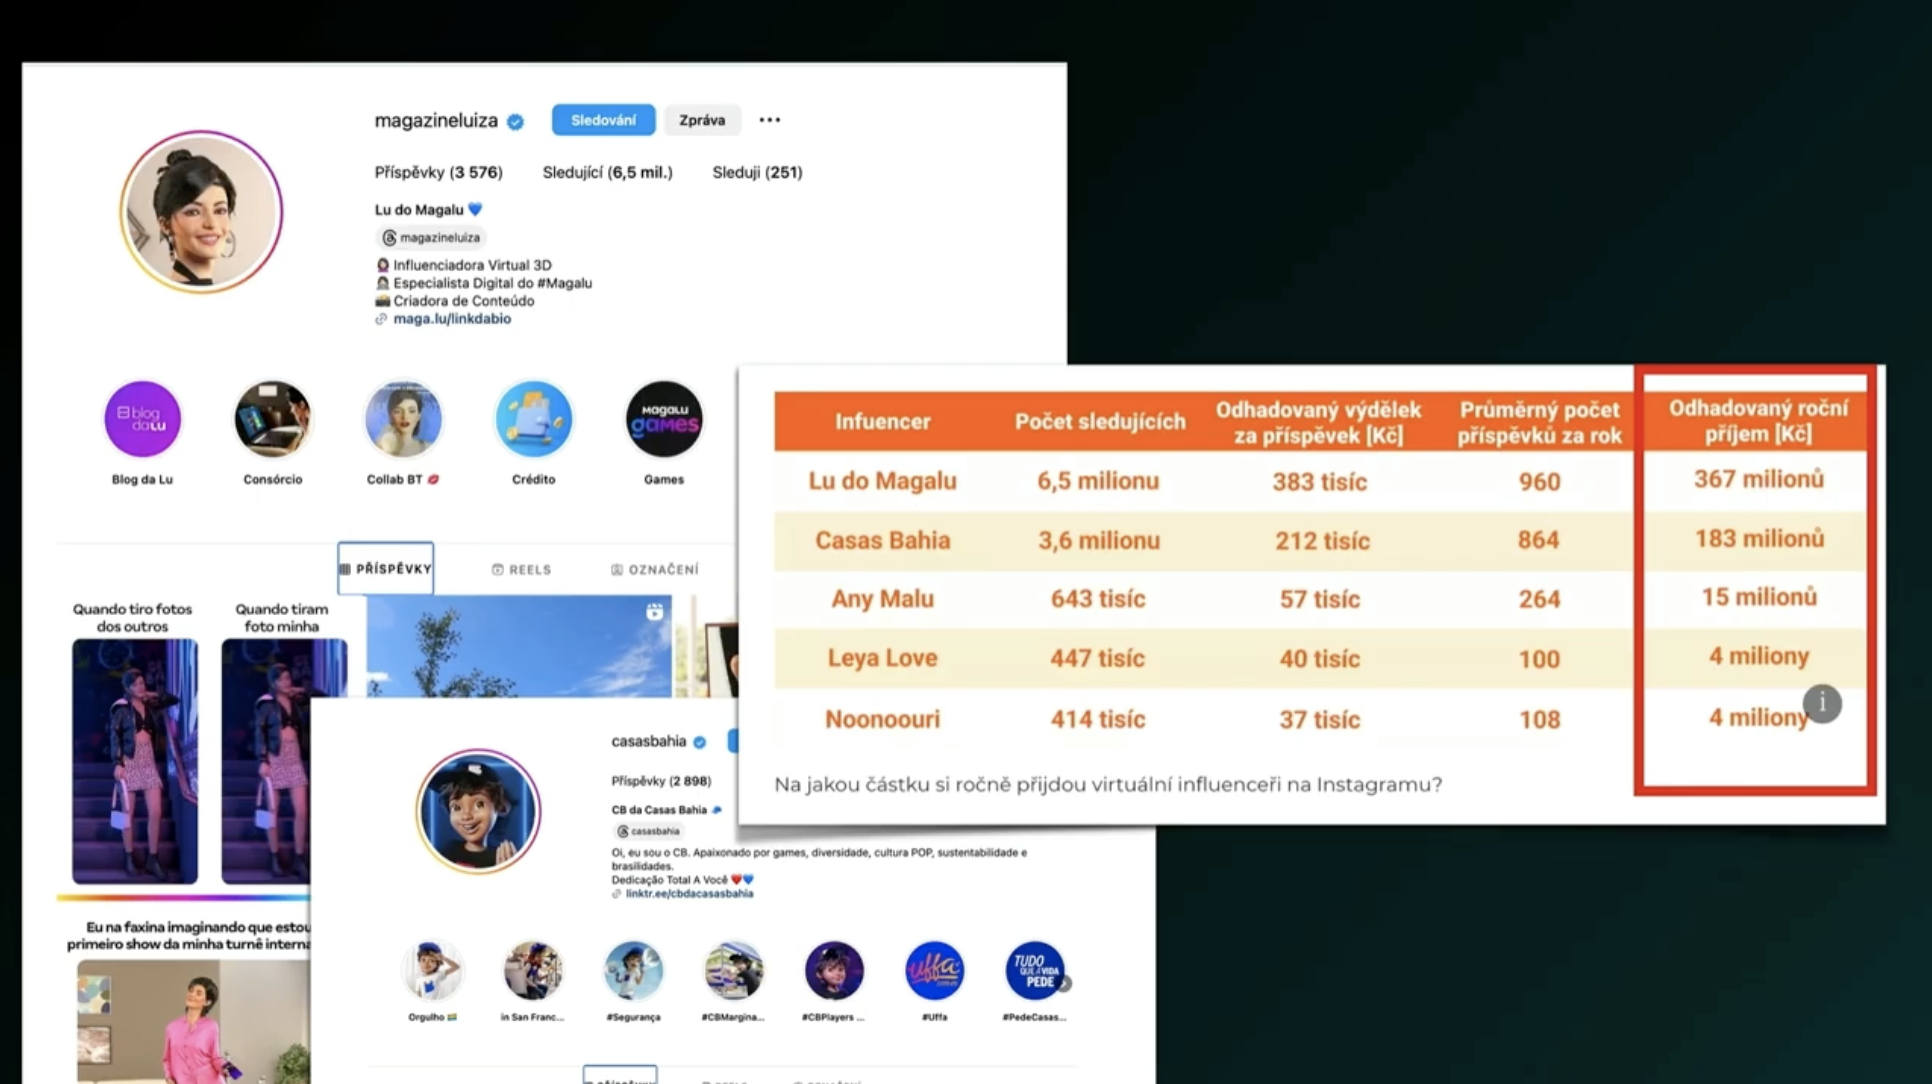Click casasbahia verified badge

700,742
